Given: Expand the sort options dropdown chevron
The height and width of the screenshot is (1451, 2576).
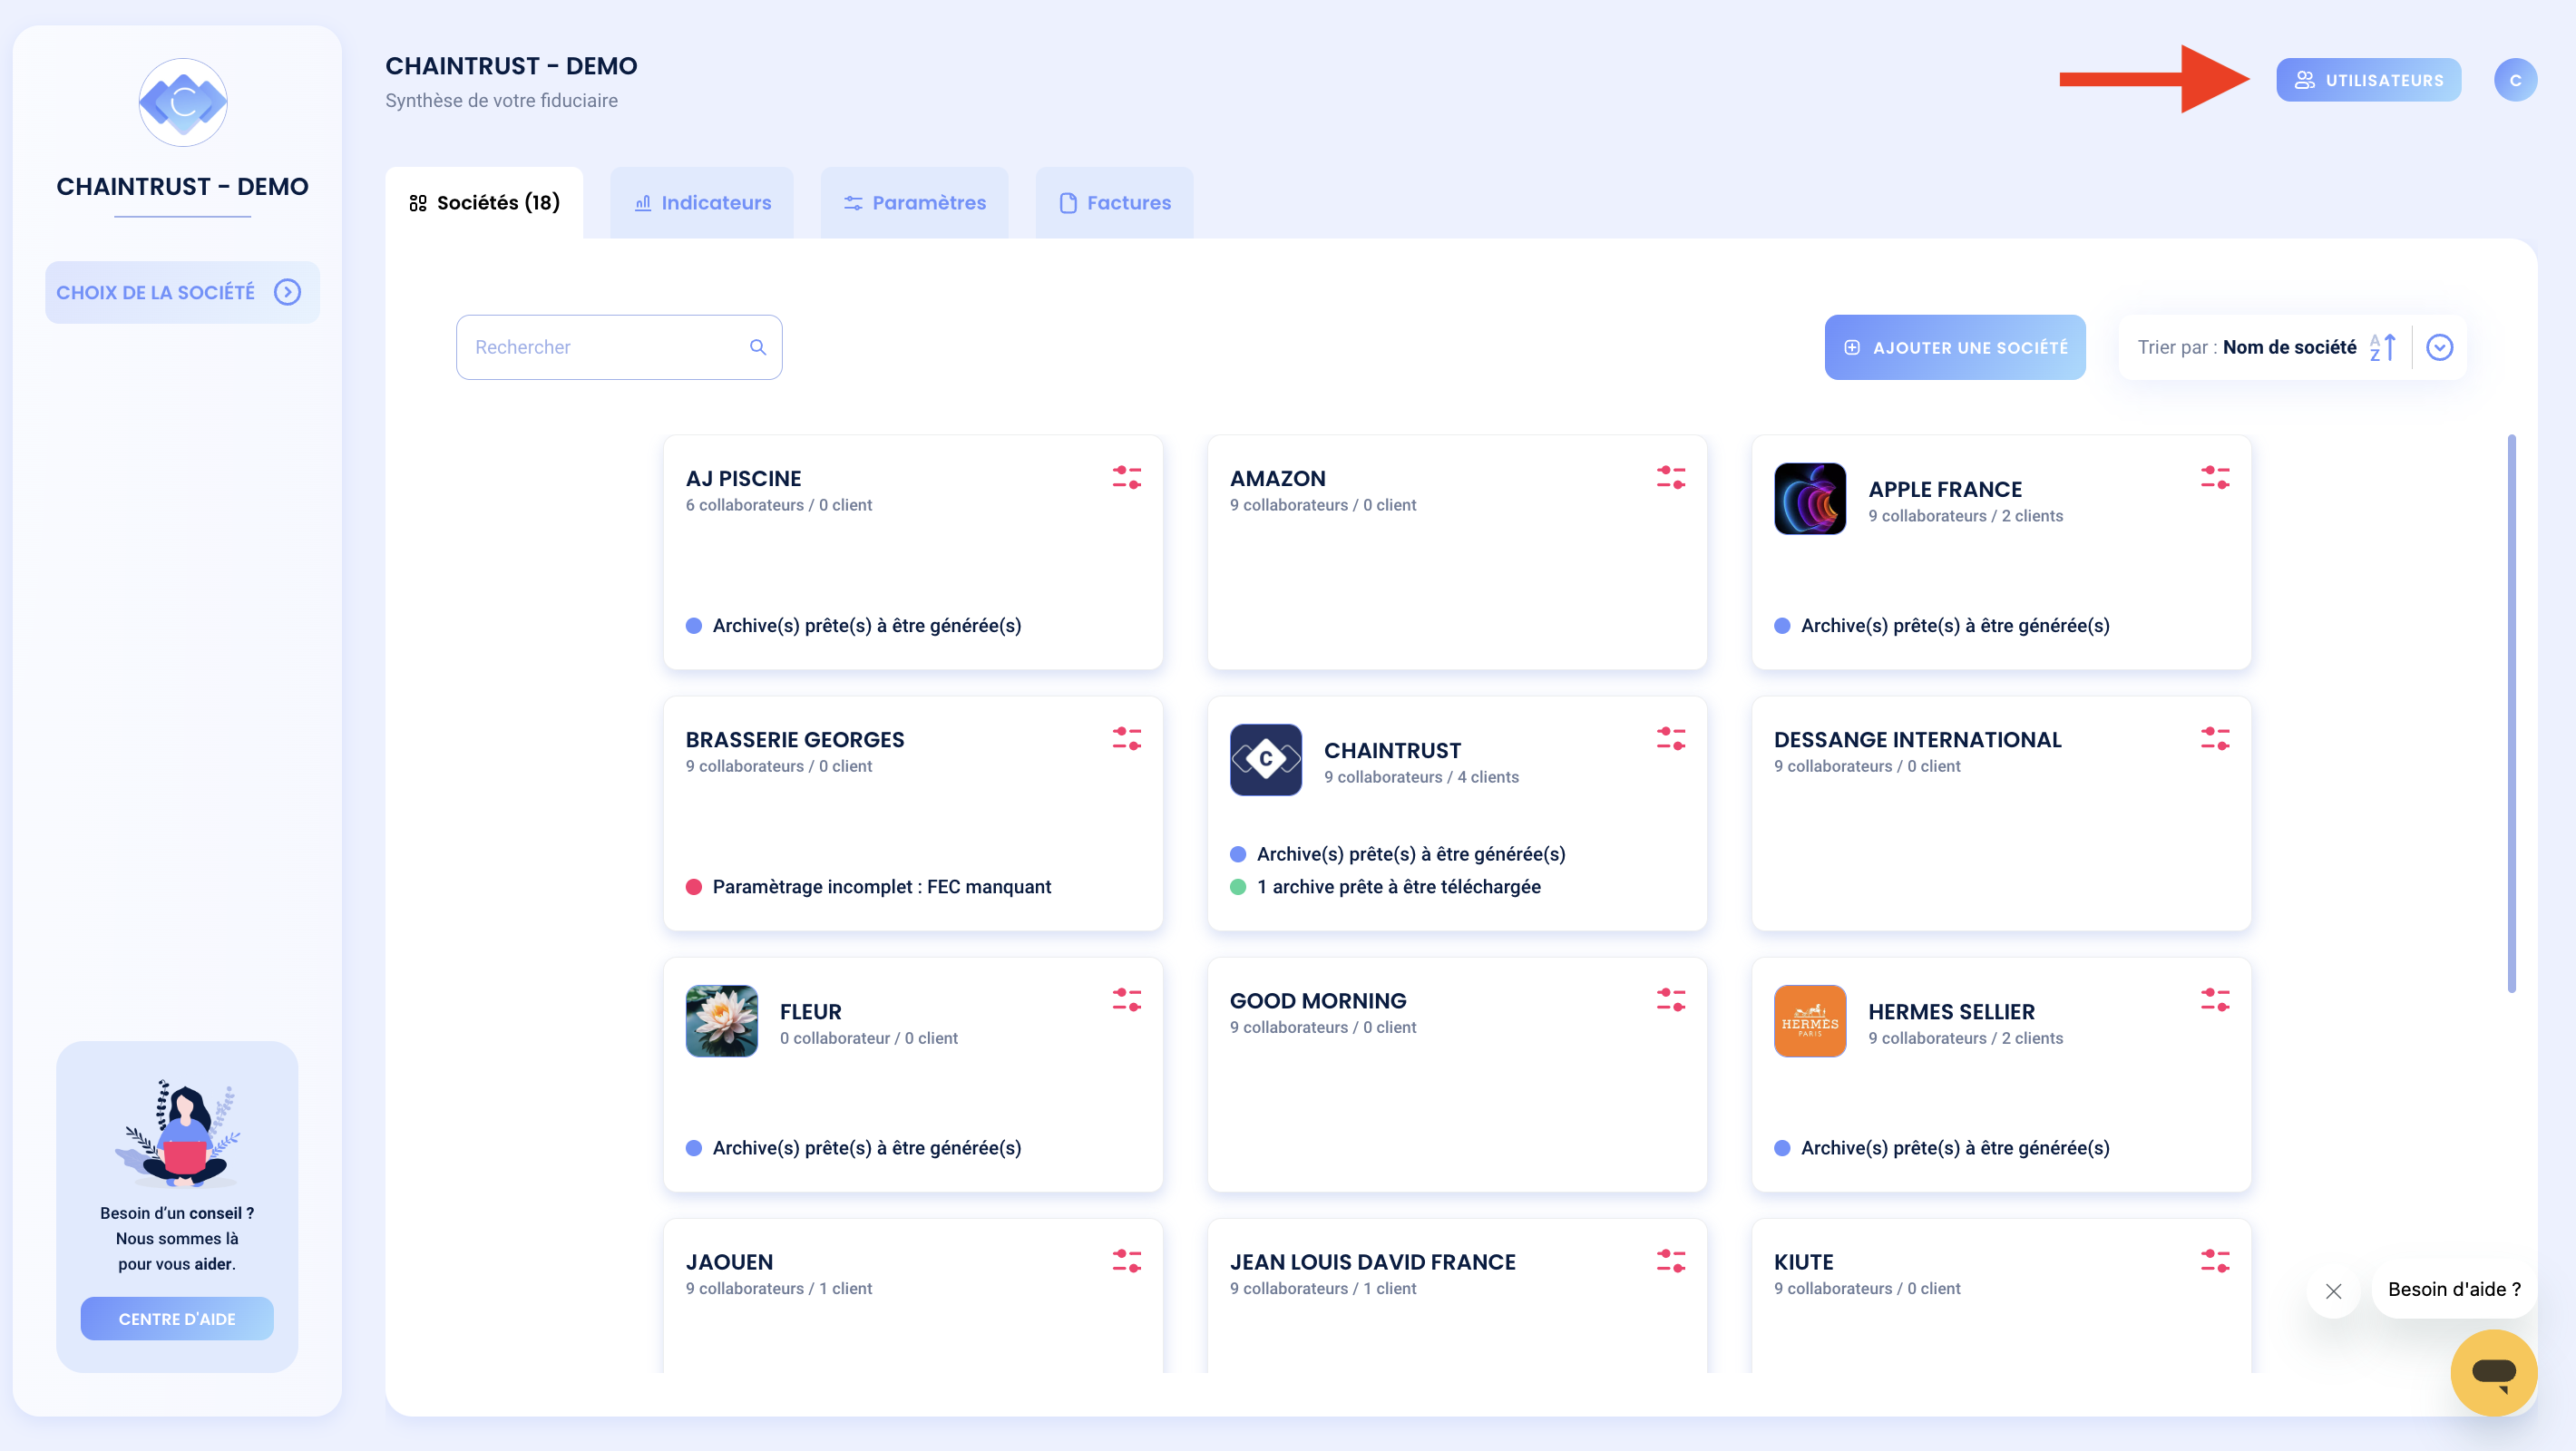Looking at the screenshot, I should tap(2439, 347).
